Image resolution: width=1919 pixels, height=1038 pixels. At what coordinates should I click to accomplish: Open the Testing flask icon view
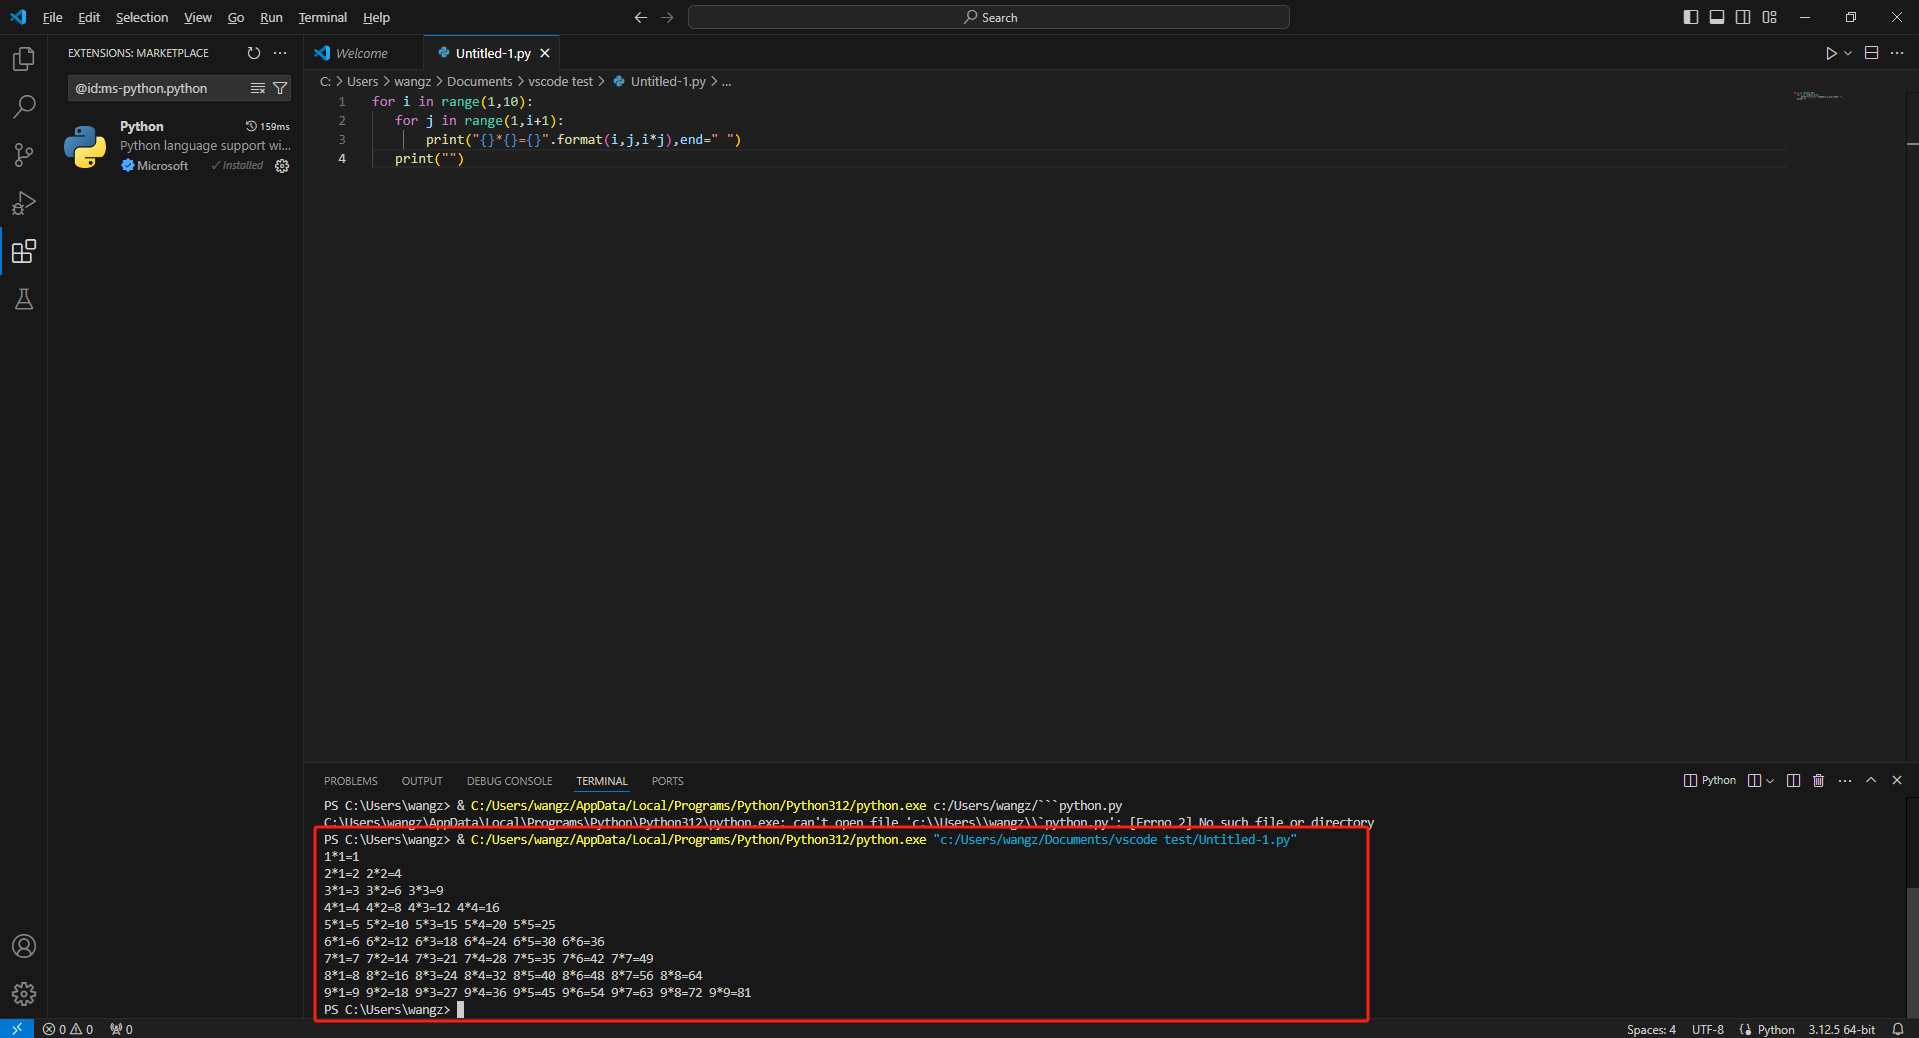24,299
